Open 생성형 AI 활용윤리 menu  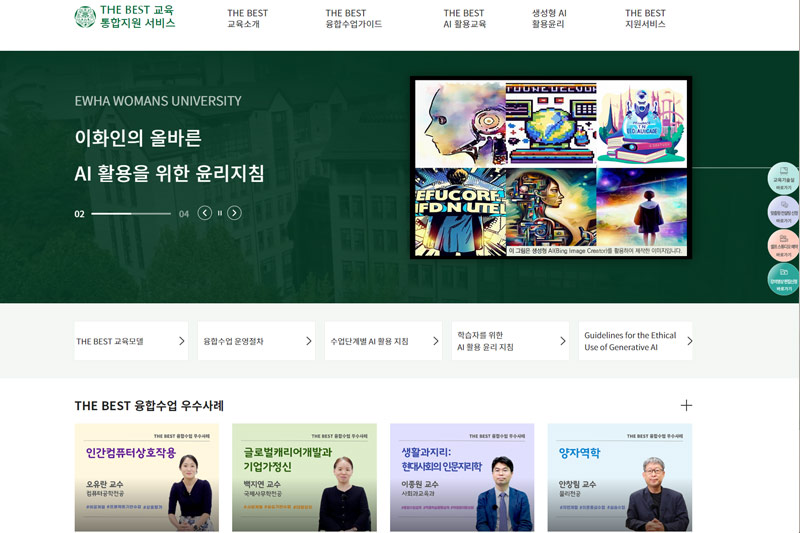coord(549,18)
